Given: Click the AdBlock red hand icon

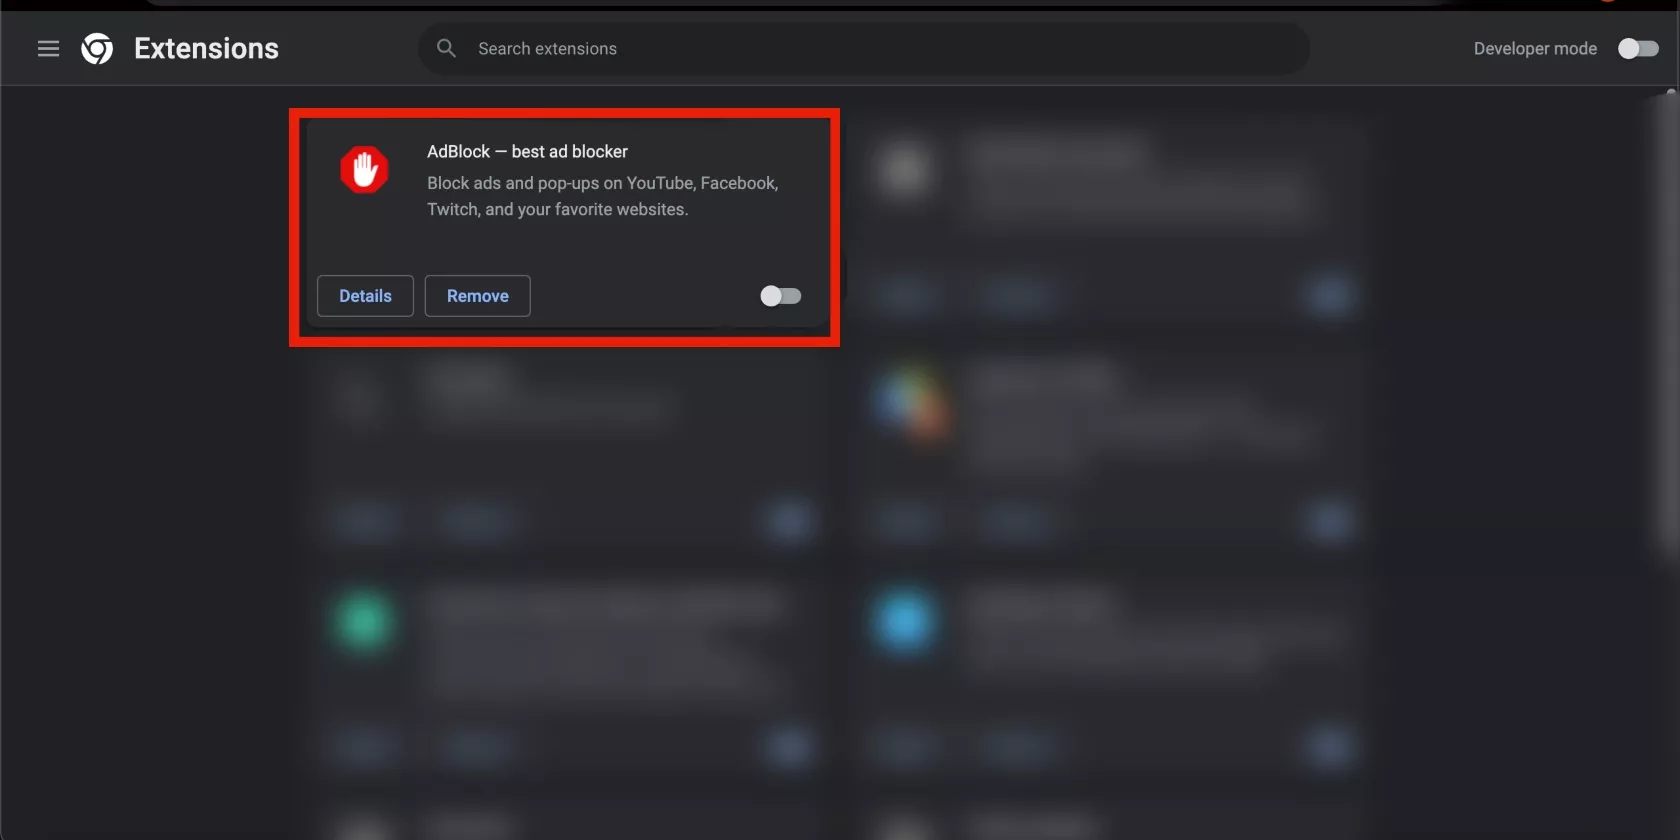Looking at the screenshot, I should coord(364,170).
